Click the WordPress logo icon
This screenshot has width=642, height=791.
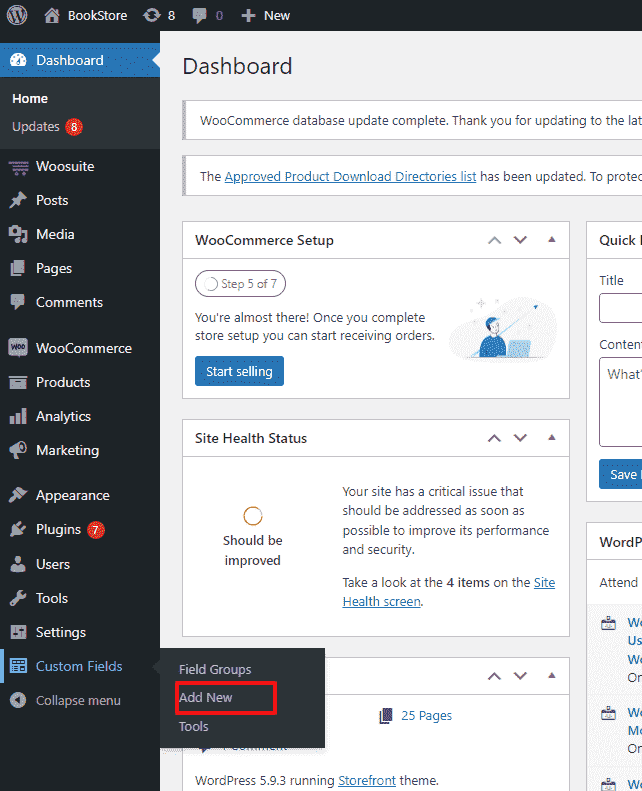pos(17,15)
